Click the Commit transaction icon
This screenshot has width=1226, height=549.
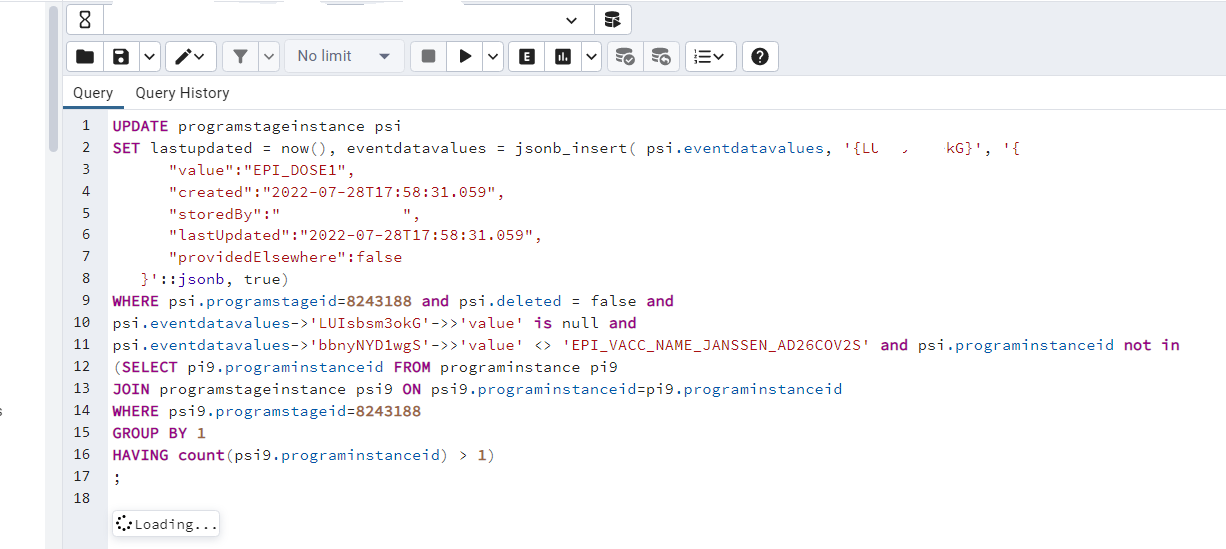(x=625, y=57)
